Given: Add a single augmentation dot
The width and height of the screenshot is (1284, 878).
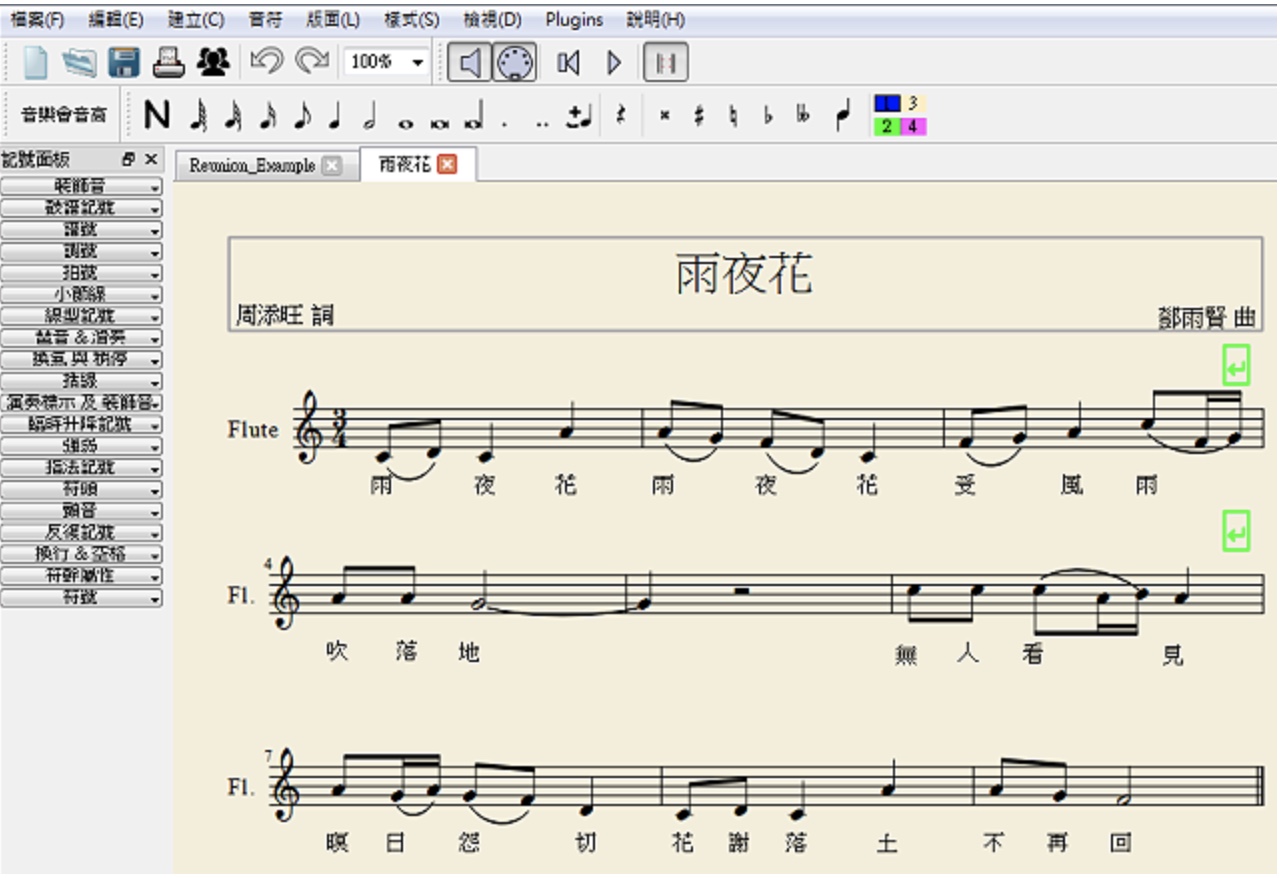Looking at the screenshot, I should [505, 124].
